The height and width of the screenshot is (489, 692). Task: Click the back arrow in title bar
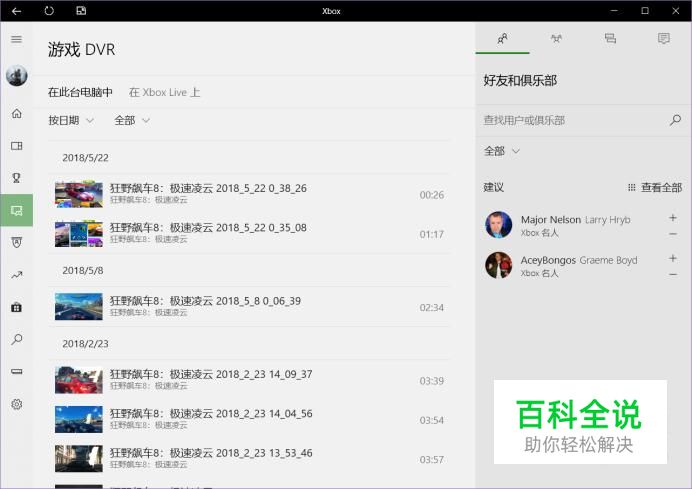coord(16,11)
